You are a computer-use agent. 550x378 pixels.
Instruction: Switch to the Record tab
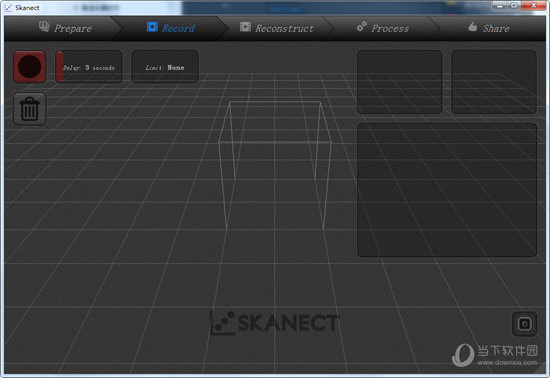tap(171, 28)
